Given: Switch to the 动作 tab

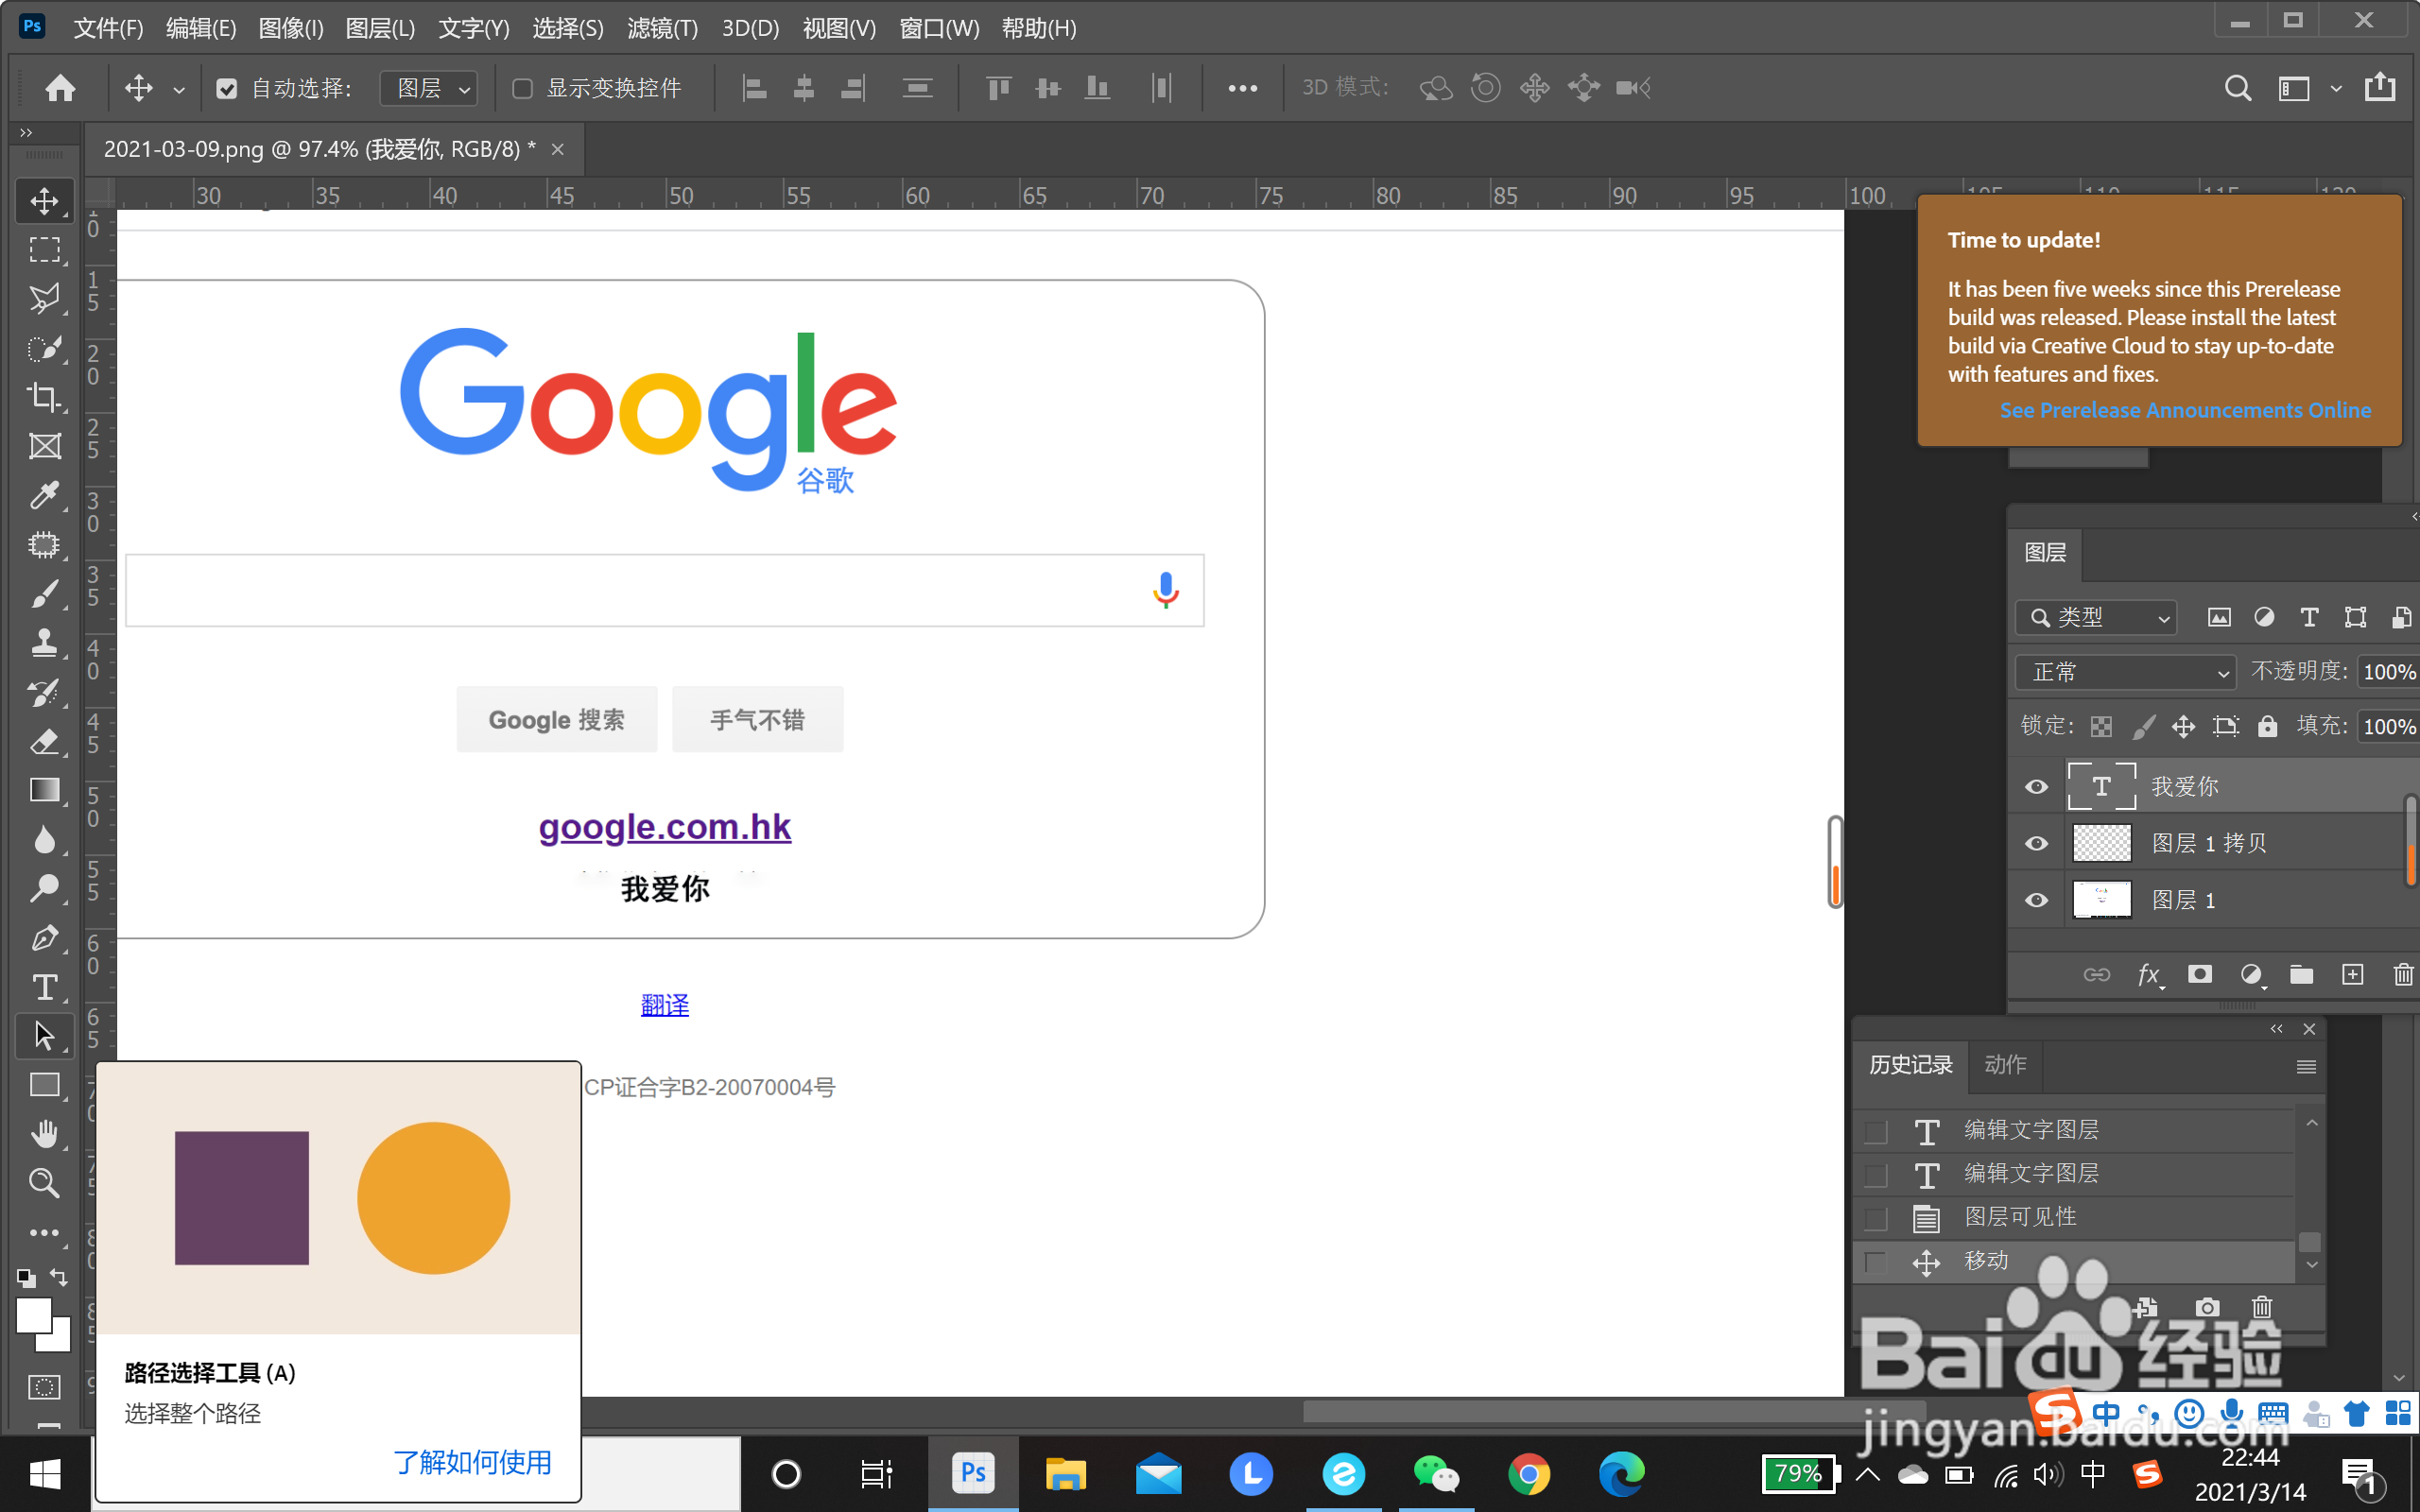Looking at the screenshot, I should (x=2005, y=1065).
